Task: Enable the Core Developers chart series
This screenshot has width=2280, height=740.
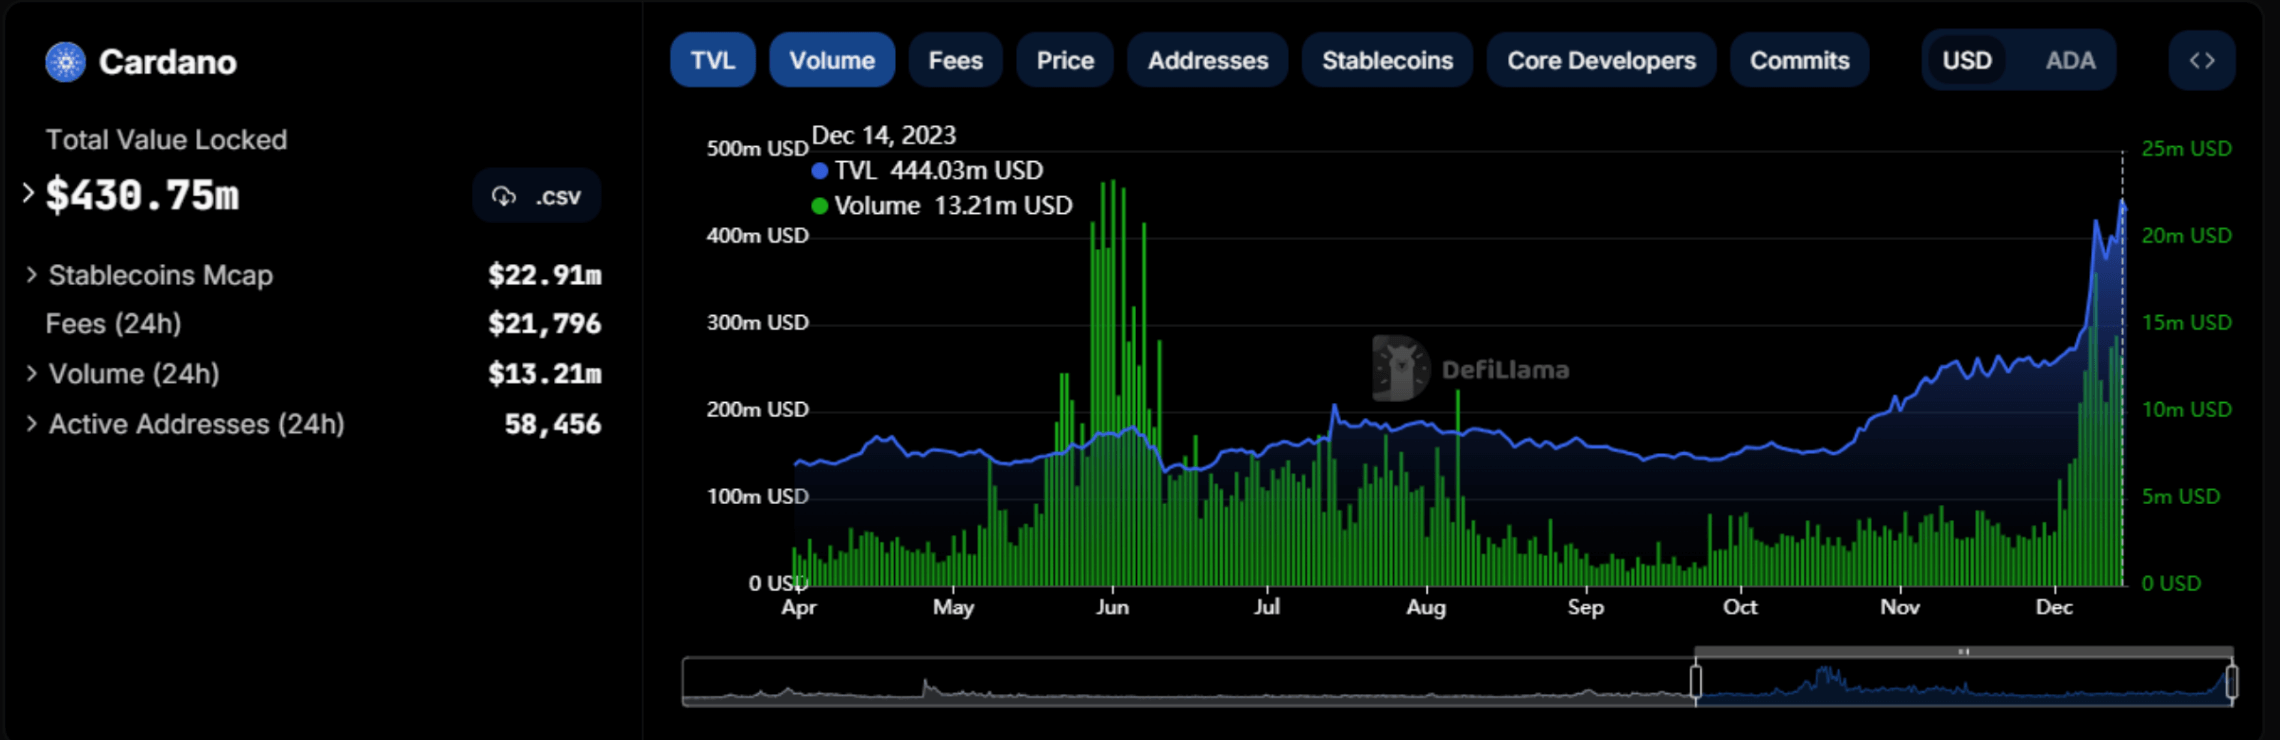Action: click(x=1601, y=60)
